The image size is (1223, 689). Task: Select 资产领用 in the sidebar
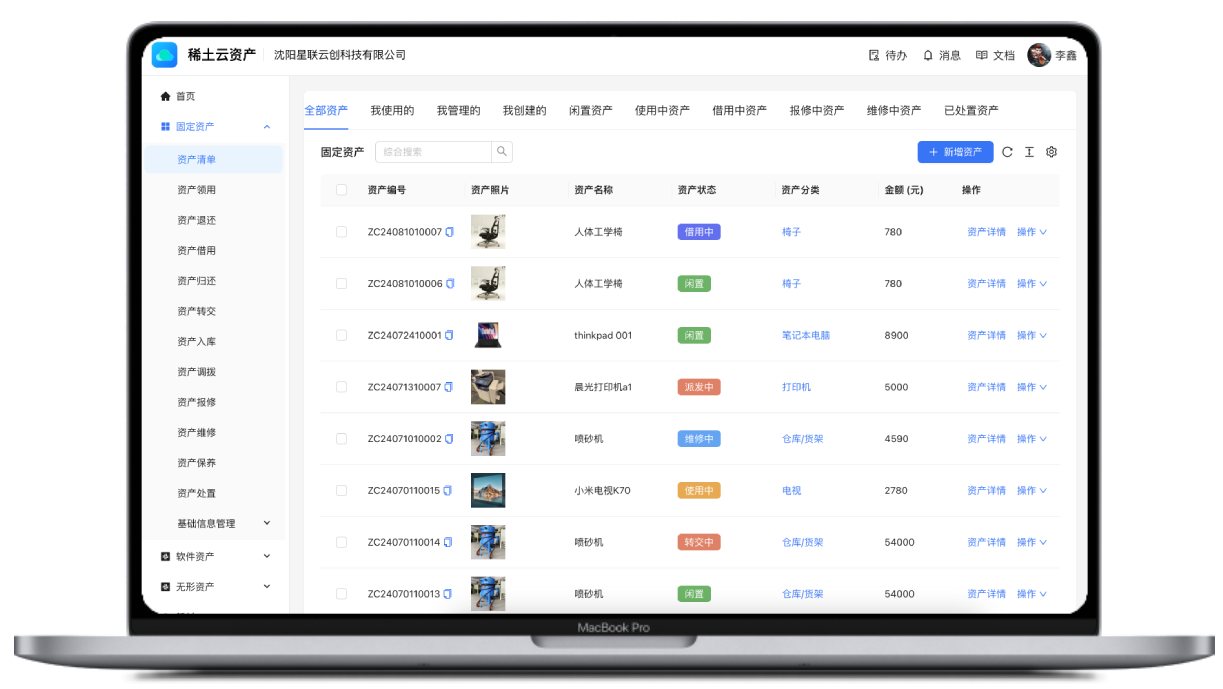196,190
